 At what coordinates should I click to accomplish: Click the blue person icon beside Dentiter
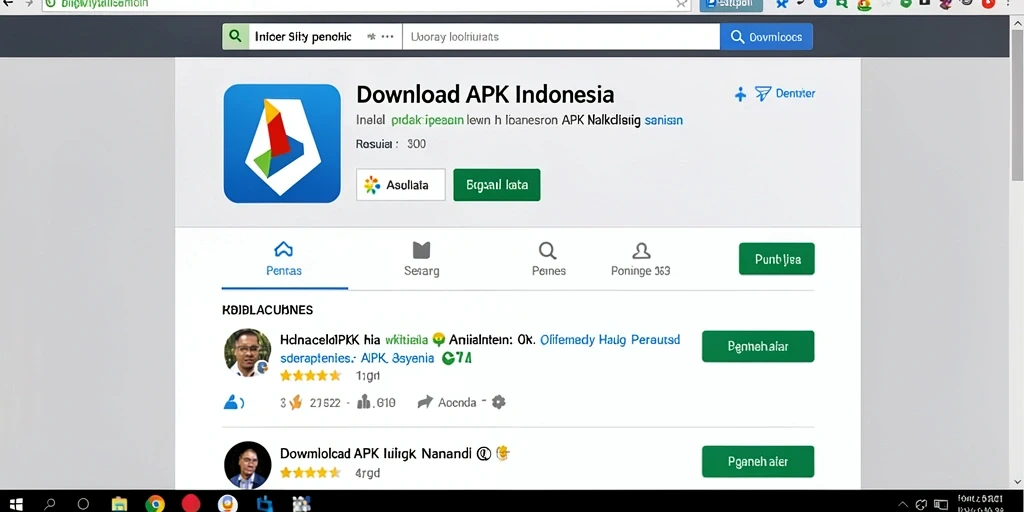pyautogui.click(x=740, y=94)
